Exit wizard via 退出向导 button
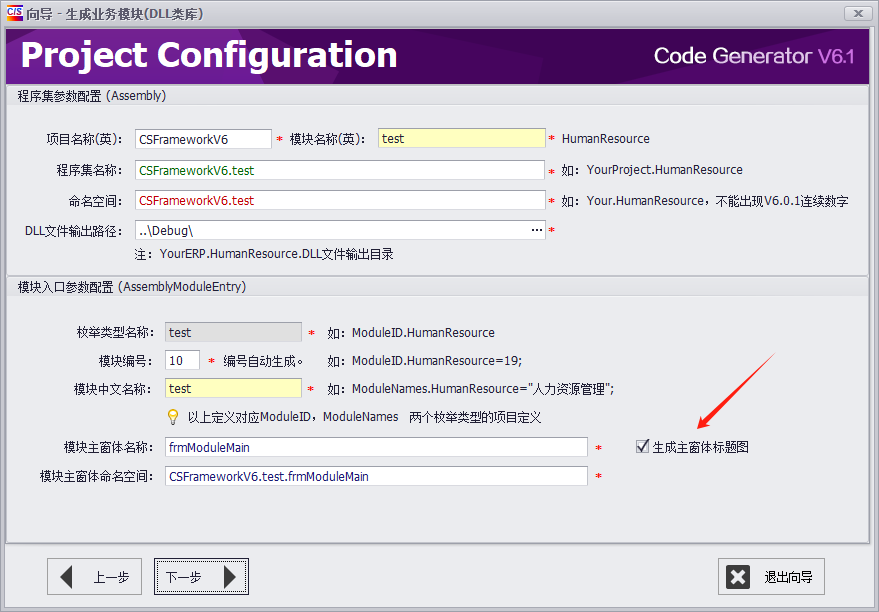The height and width of the screenshot is (612, 879). click(x=771, y=577)
